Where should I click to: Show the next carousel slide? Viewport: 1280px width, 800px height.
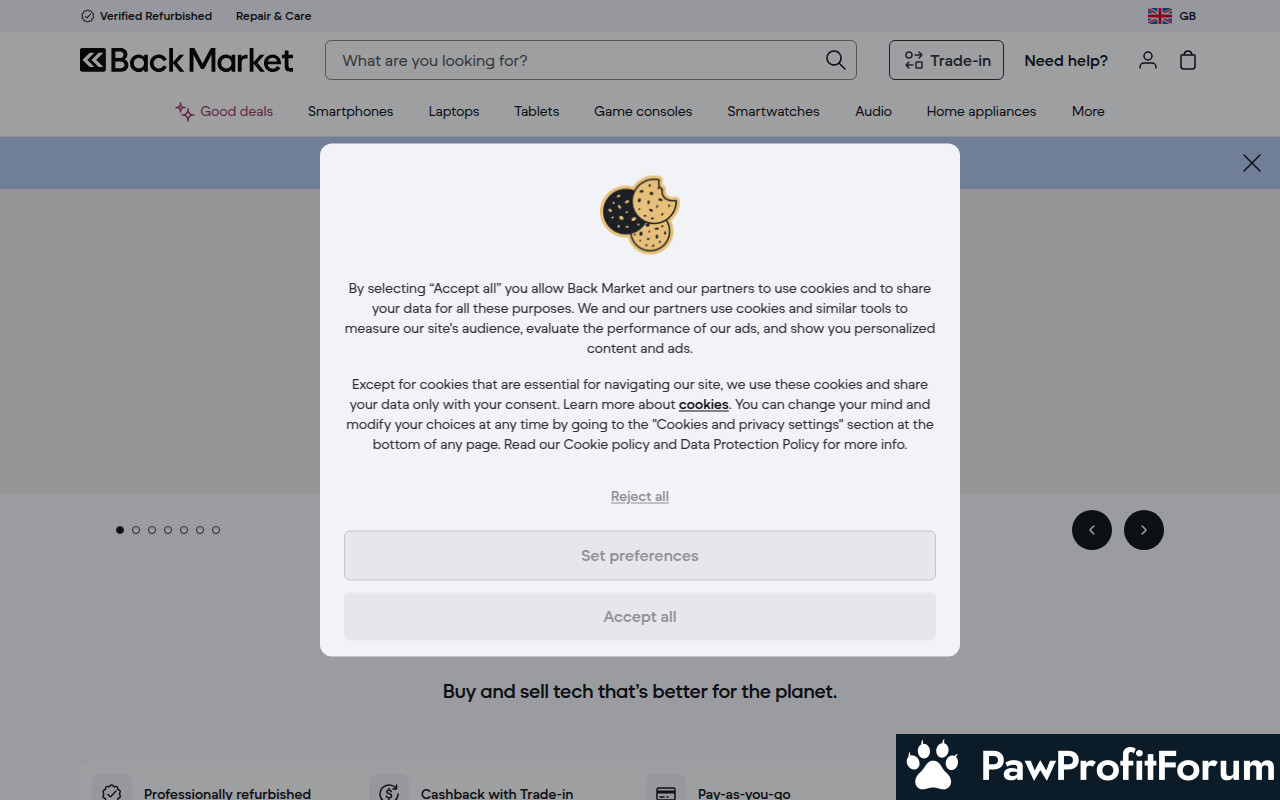[x=1144, y=530]
